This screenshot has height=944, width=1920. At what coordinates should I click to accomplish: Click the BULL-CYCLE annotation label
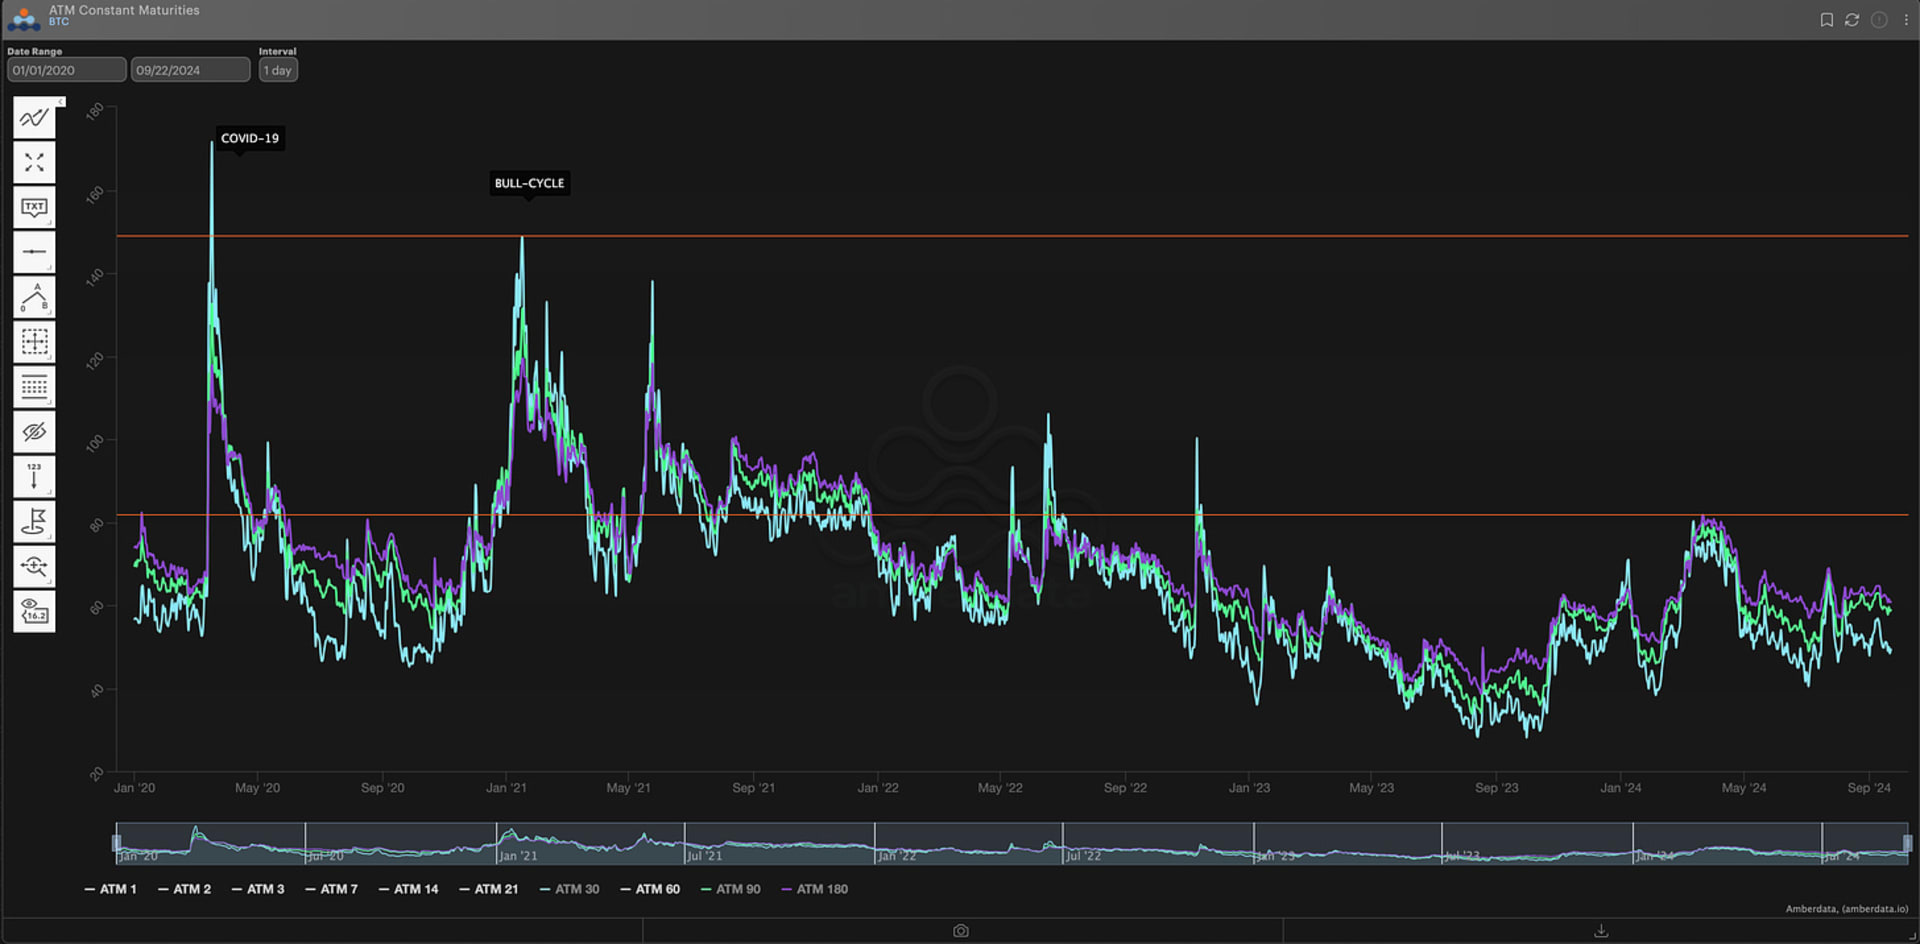(x=530, y=183)
